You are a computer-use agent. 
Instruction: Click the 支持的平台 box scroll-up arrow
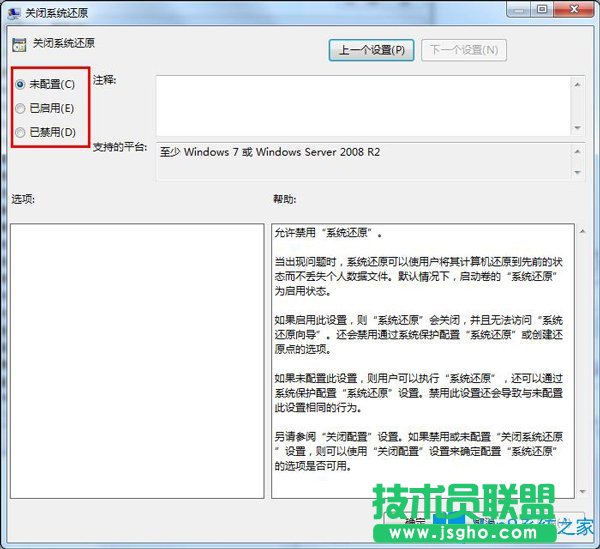[x=577, y=152]
